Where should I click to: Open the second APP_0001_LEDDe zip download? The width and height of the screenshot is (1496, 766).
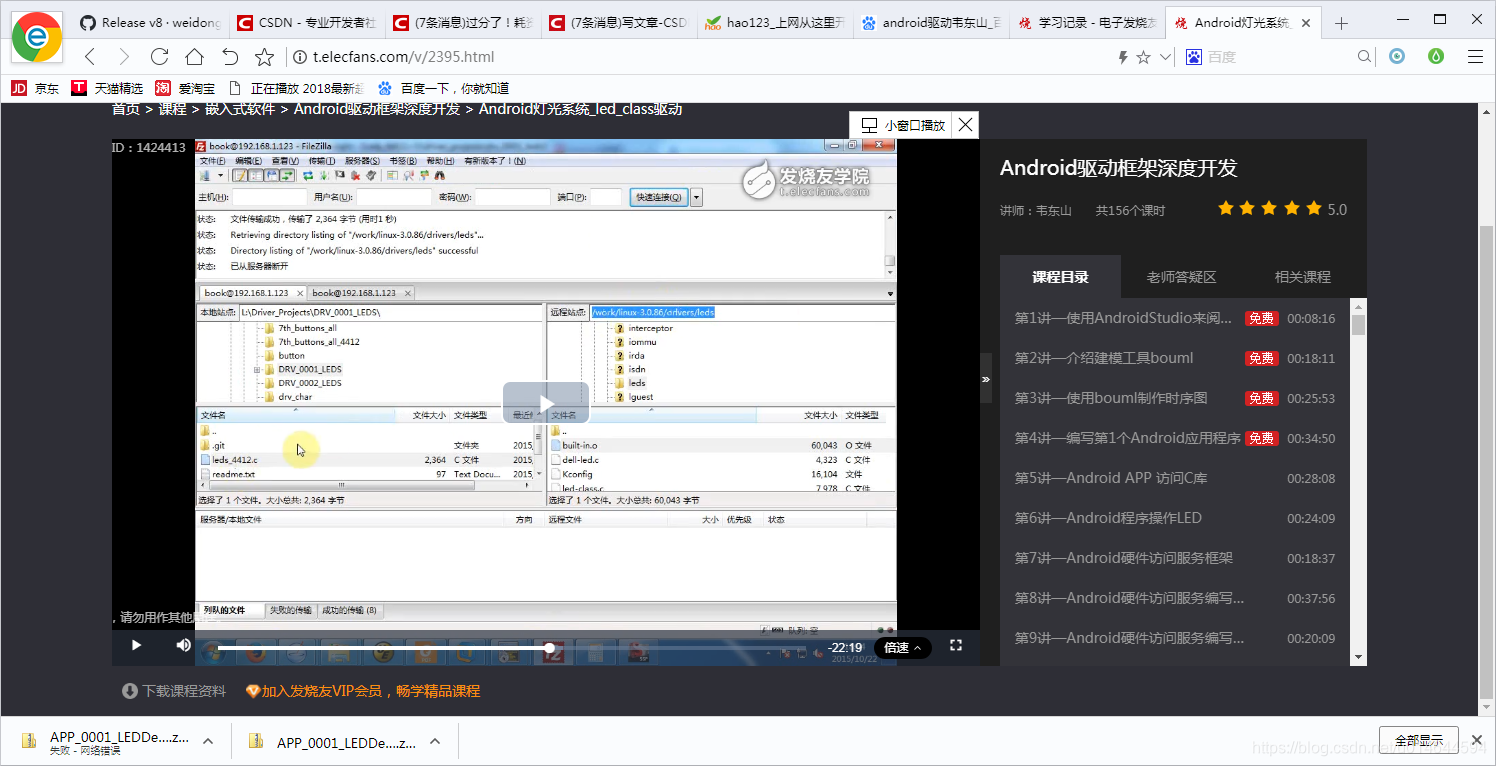pos(333,742)
